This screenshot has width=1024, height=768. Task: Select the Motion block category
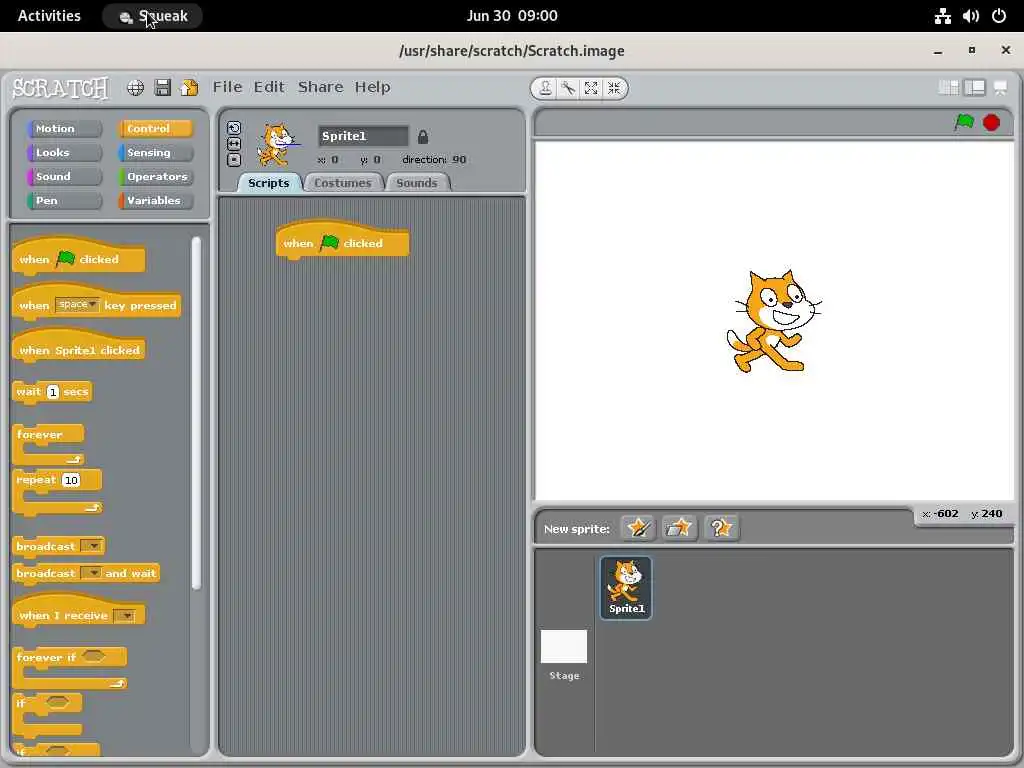pos(64,129)
